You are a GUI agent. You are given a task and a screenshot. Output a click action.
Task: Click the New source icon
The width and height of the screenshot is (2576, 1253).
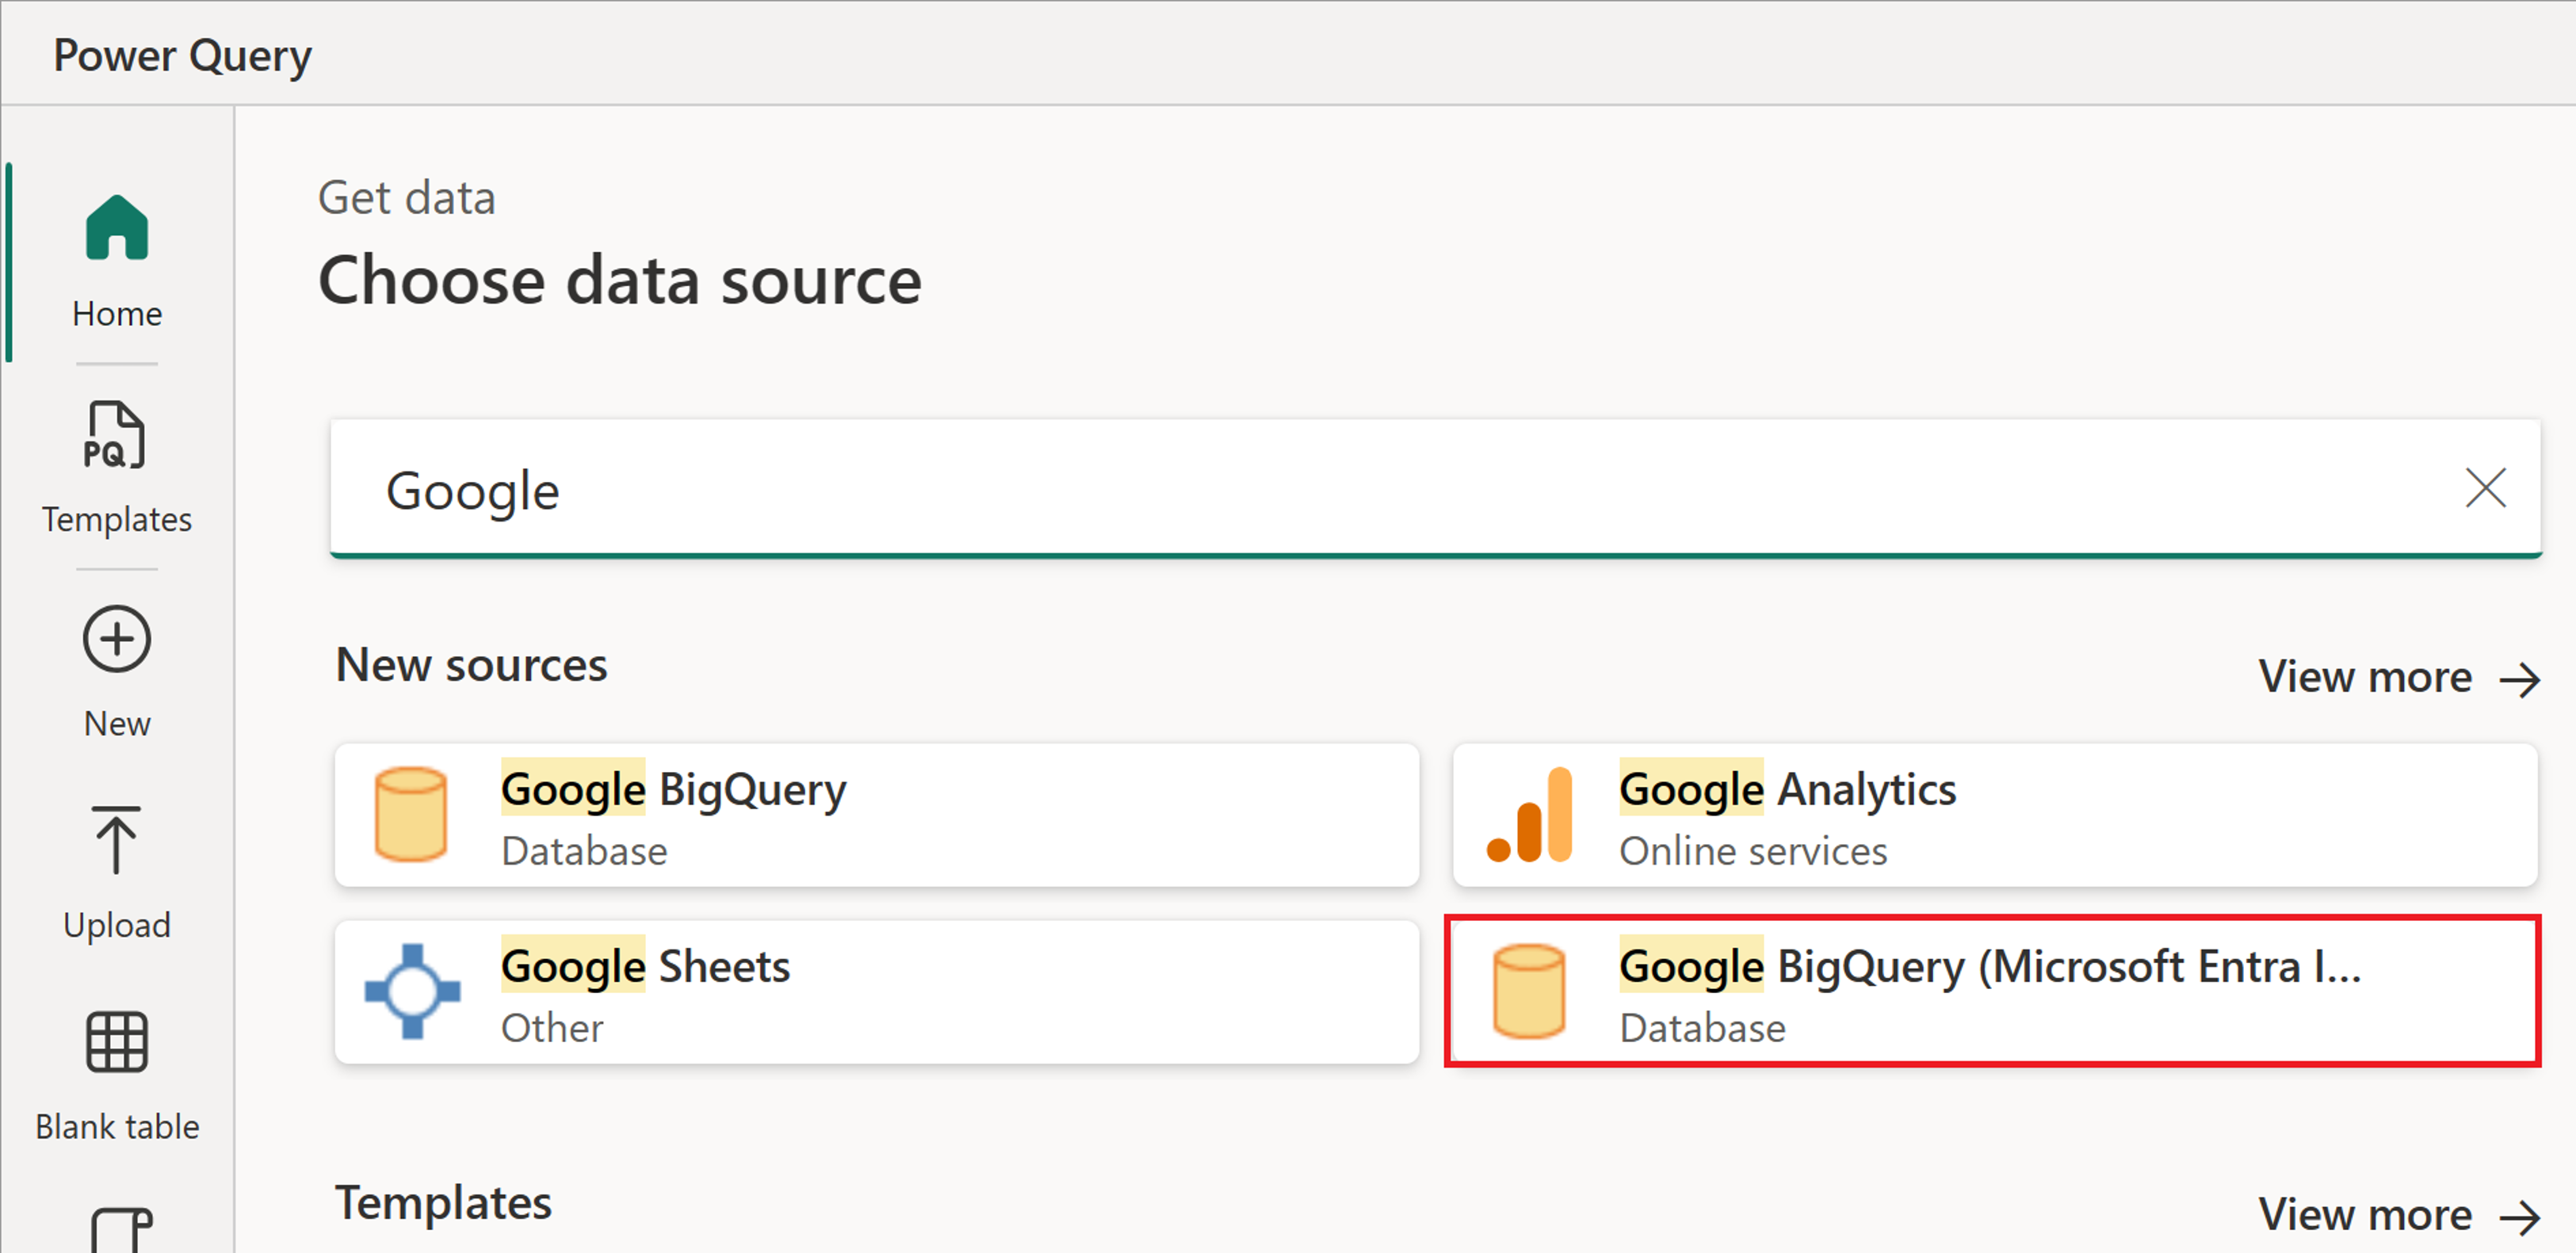117,639
